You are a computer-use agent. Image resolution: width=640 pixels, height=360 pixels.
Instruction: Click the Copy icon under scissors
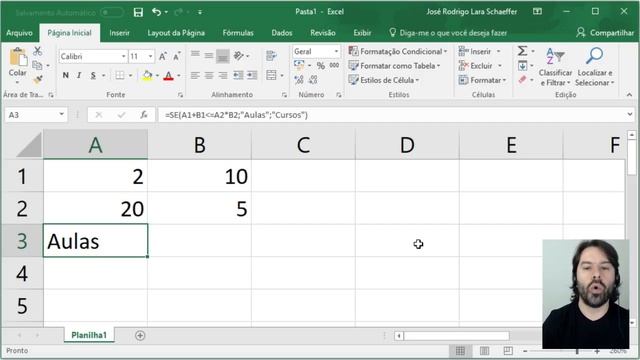(x=37, y=65)
